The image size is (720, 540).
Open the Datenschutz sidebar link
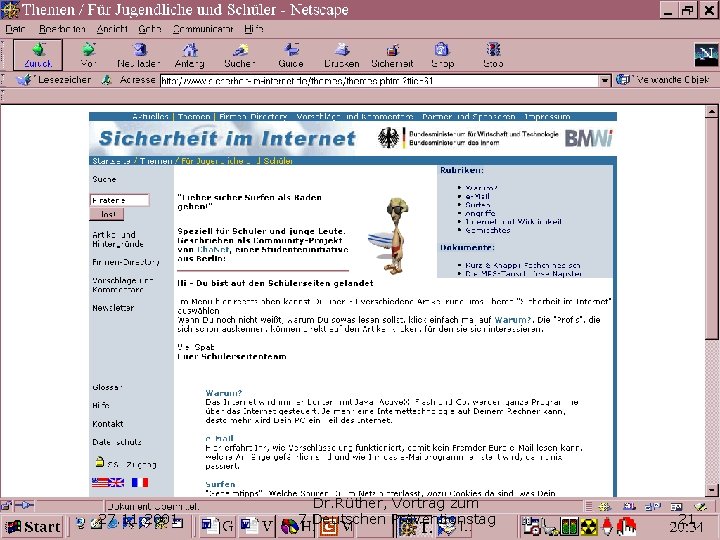117,442
